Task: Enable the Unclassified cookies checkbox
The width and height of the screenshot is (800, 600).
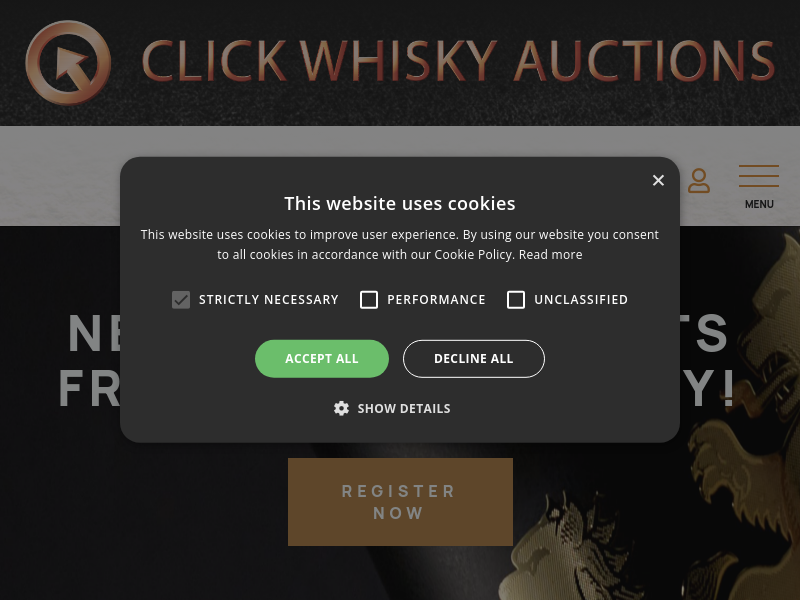Action: (x=516, y=299)
